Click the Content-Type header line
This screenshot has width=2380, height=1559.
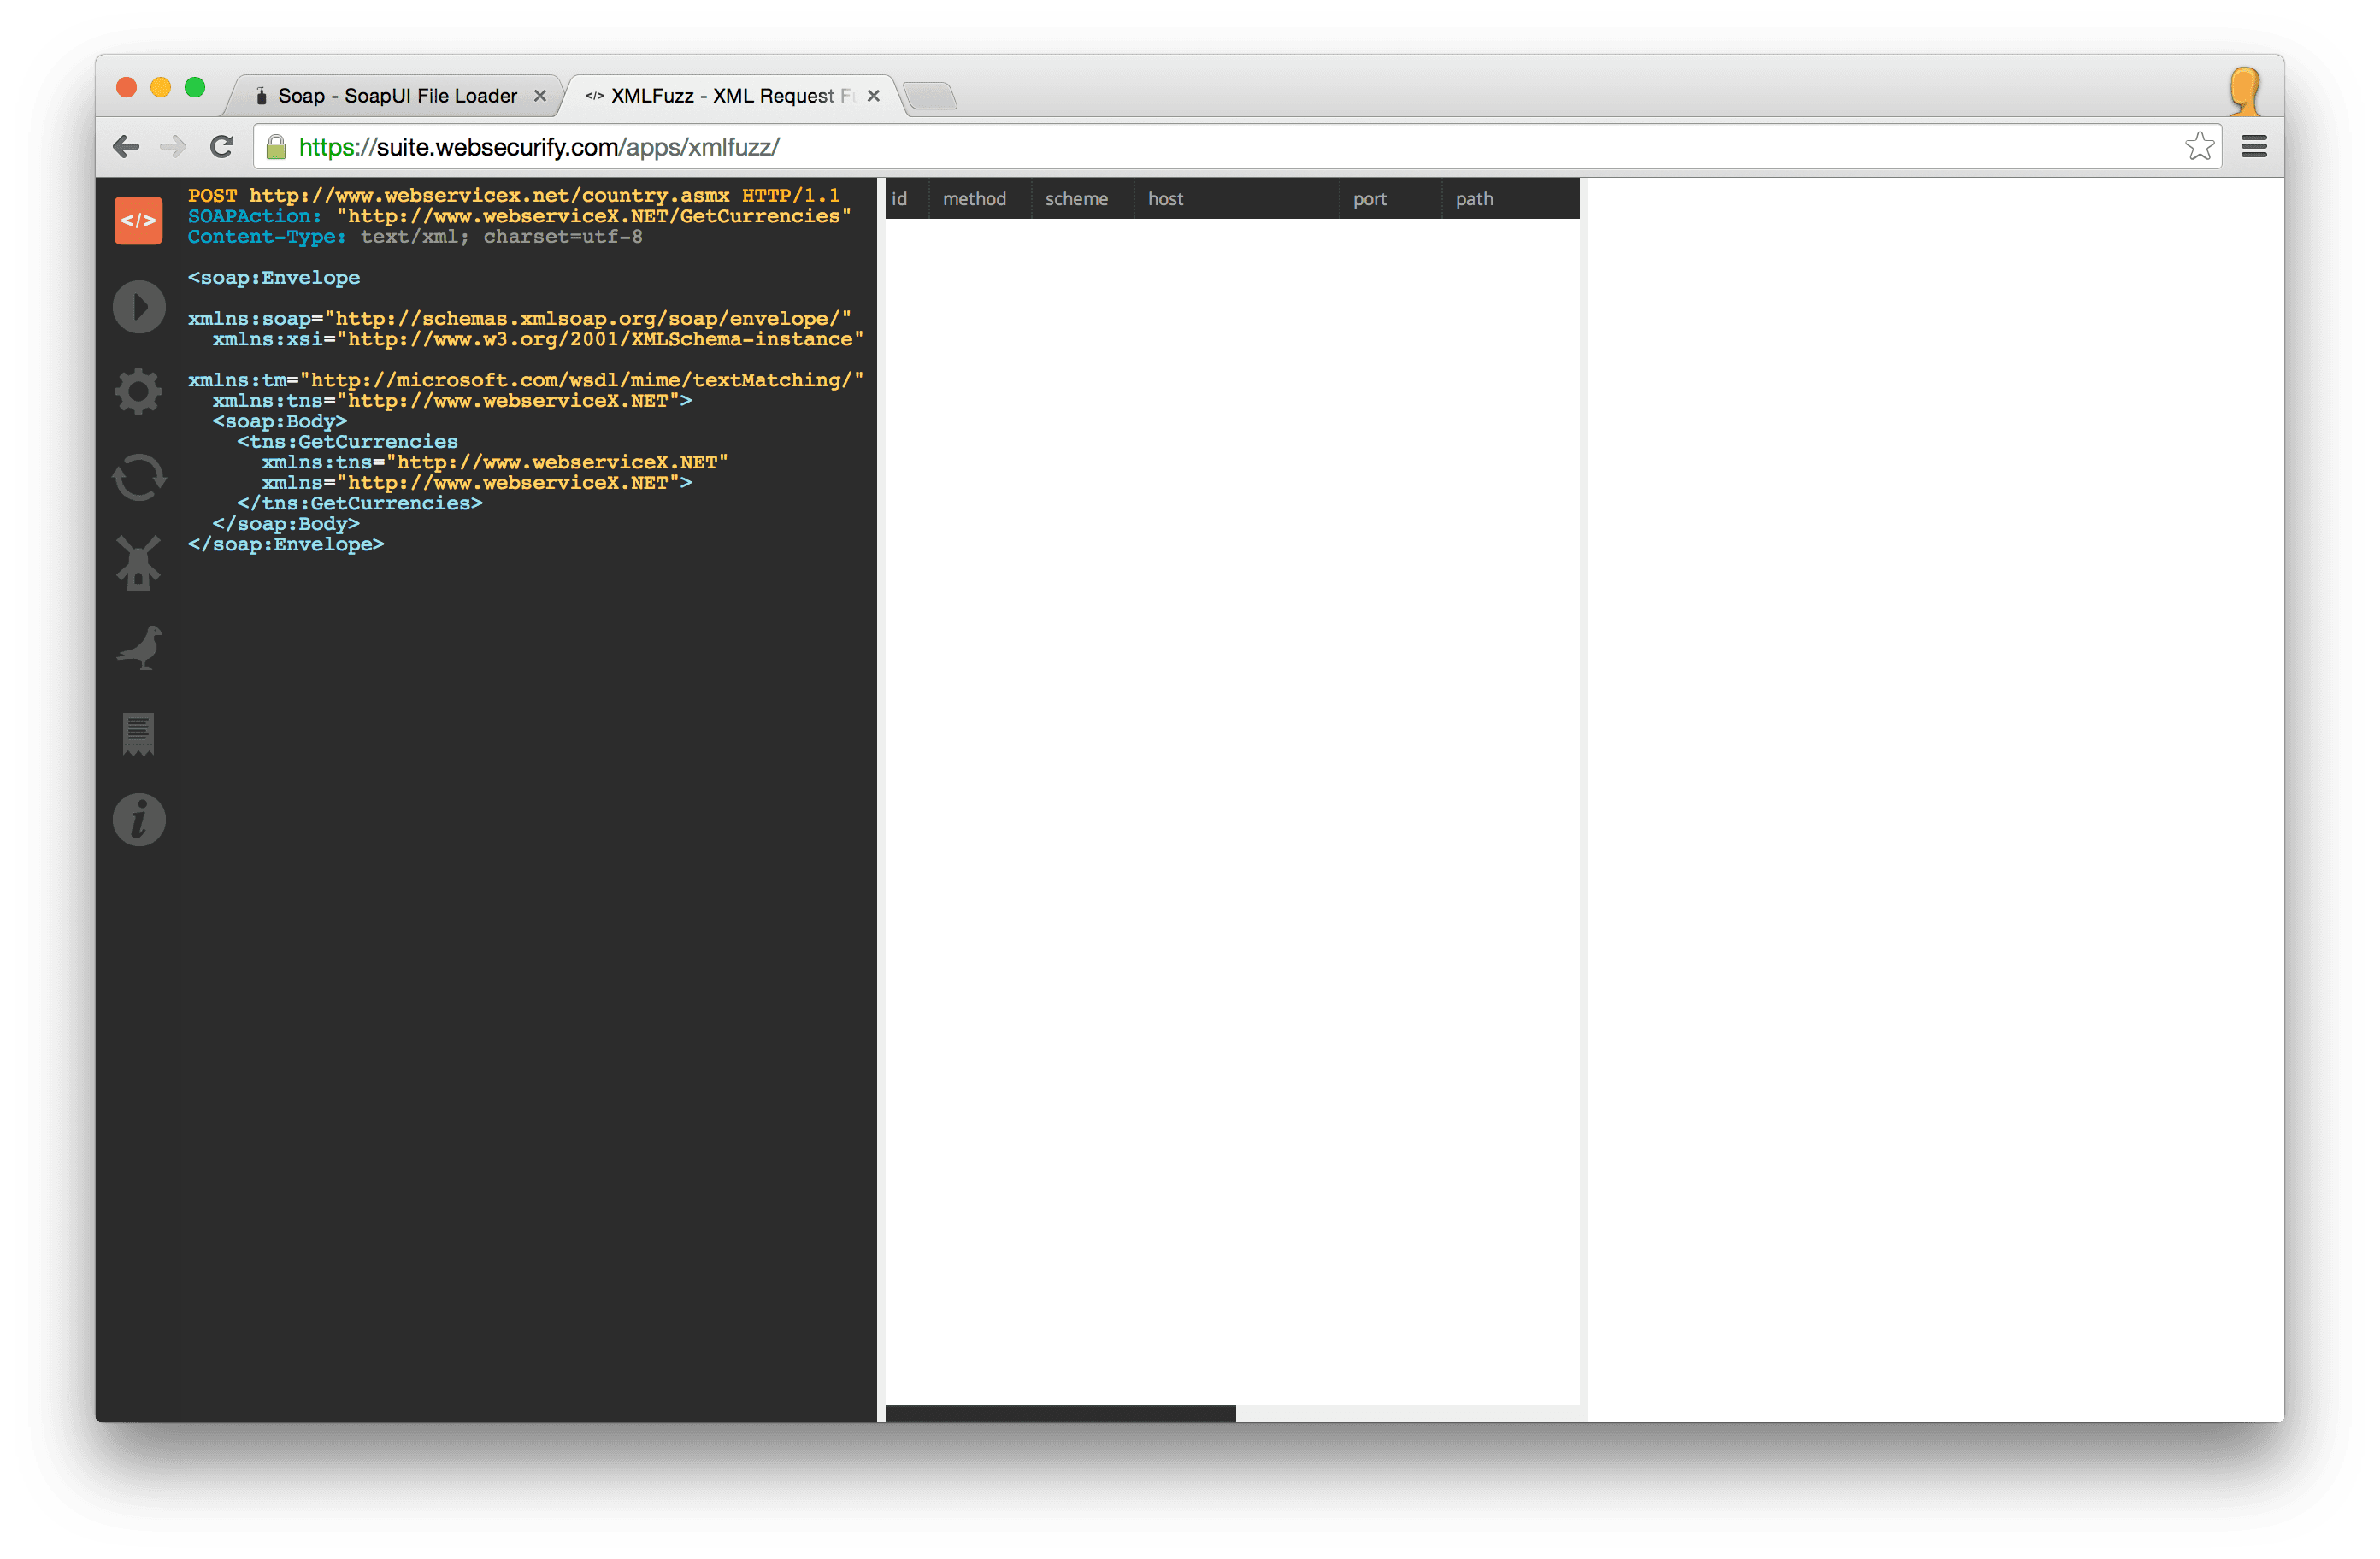[415, 237]
